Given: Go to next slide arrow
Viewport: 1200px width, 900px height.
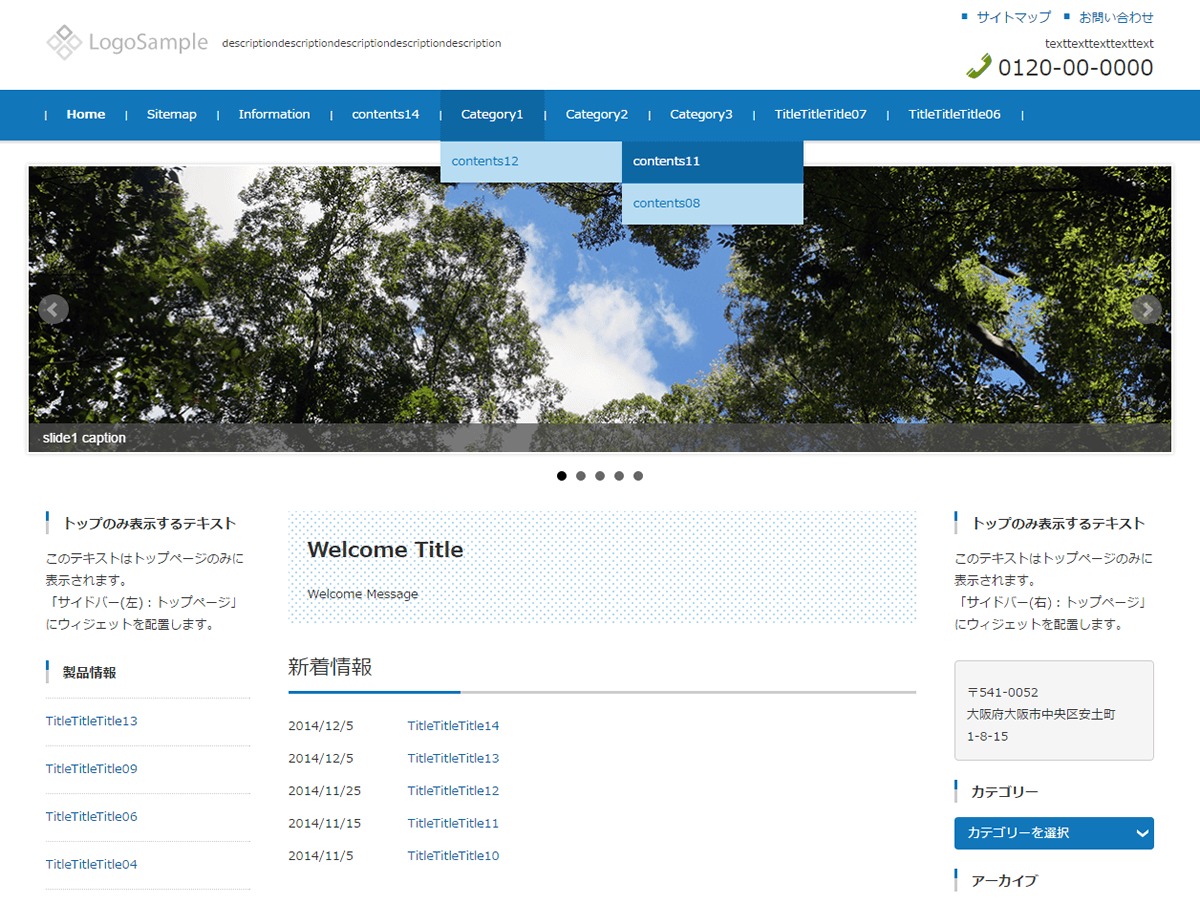Looking at the screenshot, I should (1146, 309).
